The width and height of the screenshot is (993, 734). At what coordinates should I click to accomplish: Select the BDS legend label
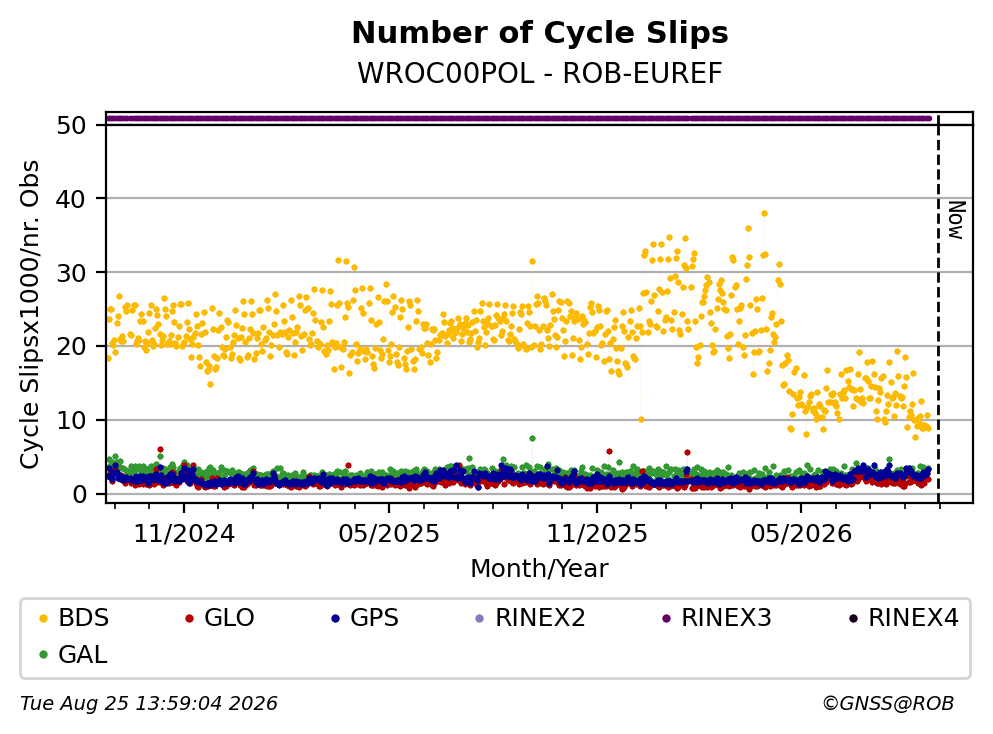pyautogui.click(x=84, y=618)
